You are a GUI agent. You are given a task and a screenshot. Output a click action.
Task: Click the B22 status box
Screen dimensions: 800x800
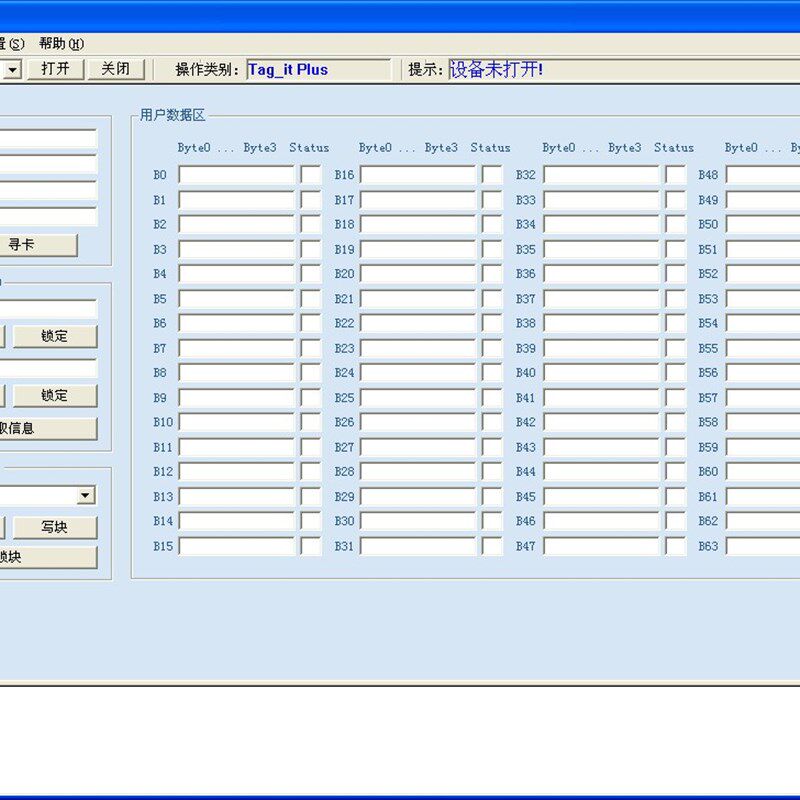[492, 323]
